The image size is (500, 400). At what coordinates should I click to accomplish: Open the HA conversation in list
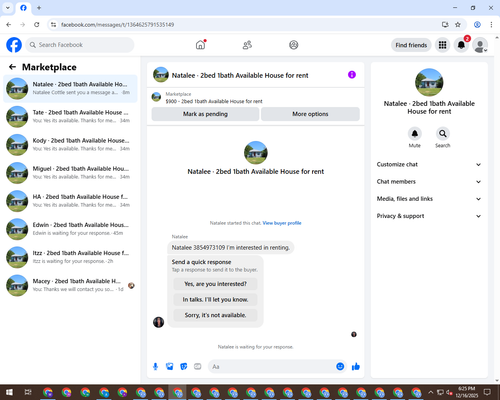click(x=70, y=201)
